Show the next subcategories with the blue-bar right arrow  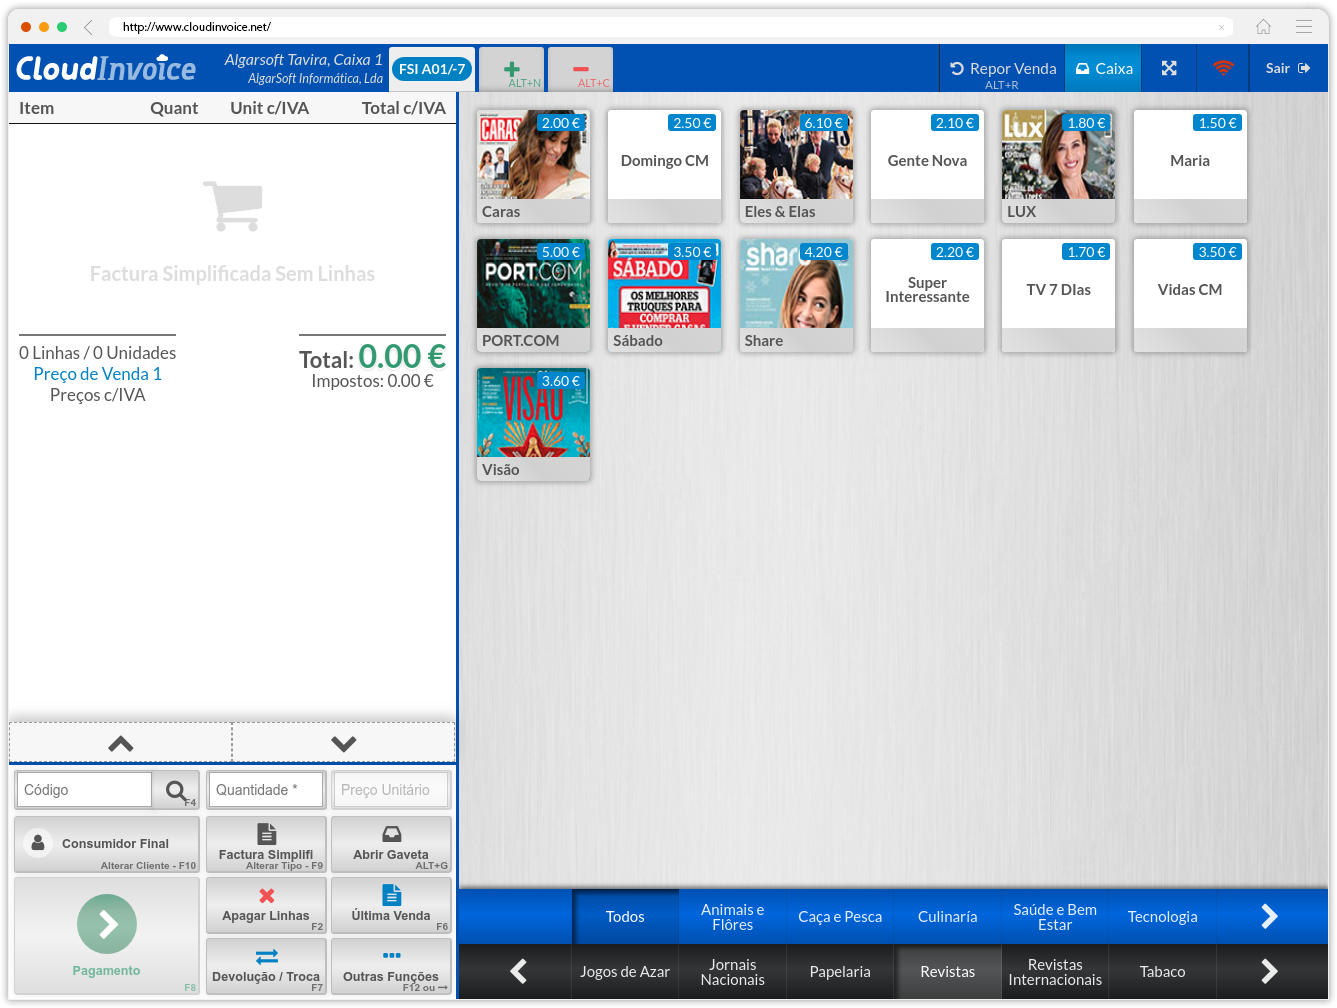tap(1269, 916)
